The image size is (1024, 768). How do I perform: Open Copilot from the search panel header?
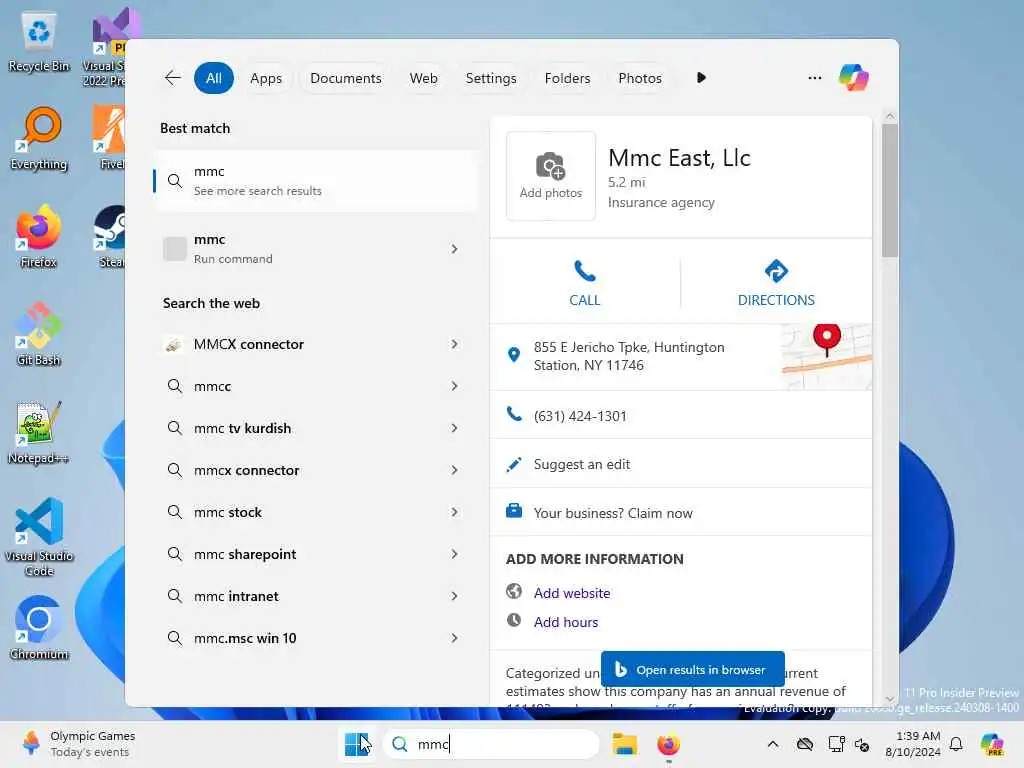[854, 78]
